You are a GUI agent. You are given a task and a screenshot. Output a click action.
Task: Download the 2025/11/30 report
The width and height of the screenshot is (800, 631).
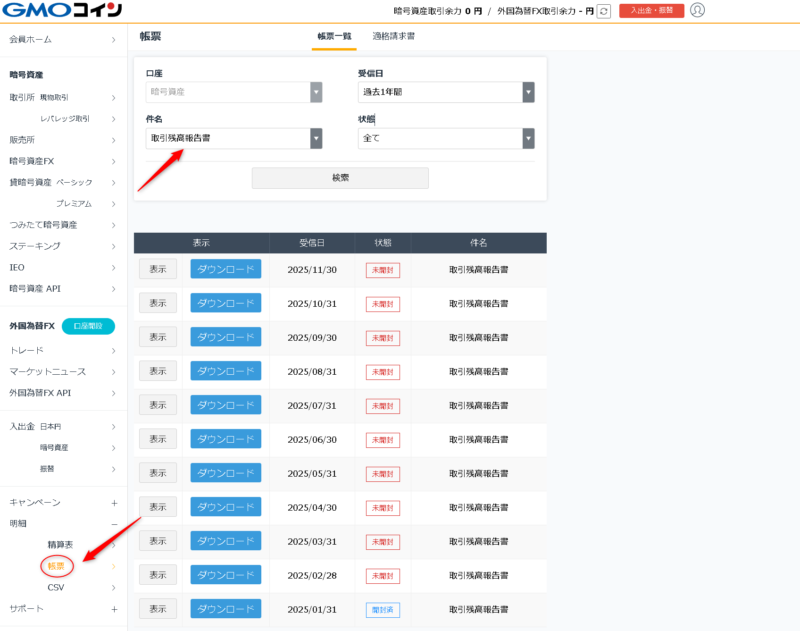point(225,269)
